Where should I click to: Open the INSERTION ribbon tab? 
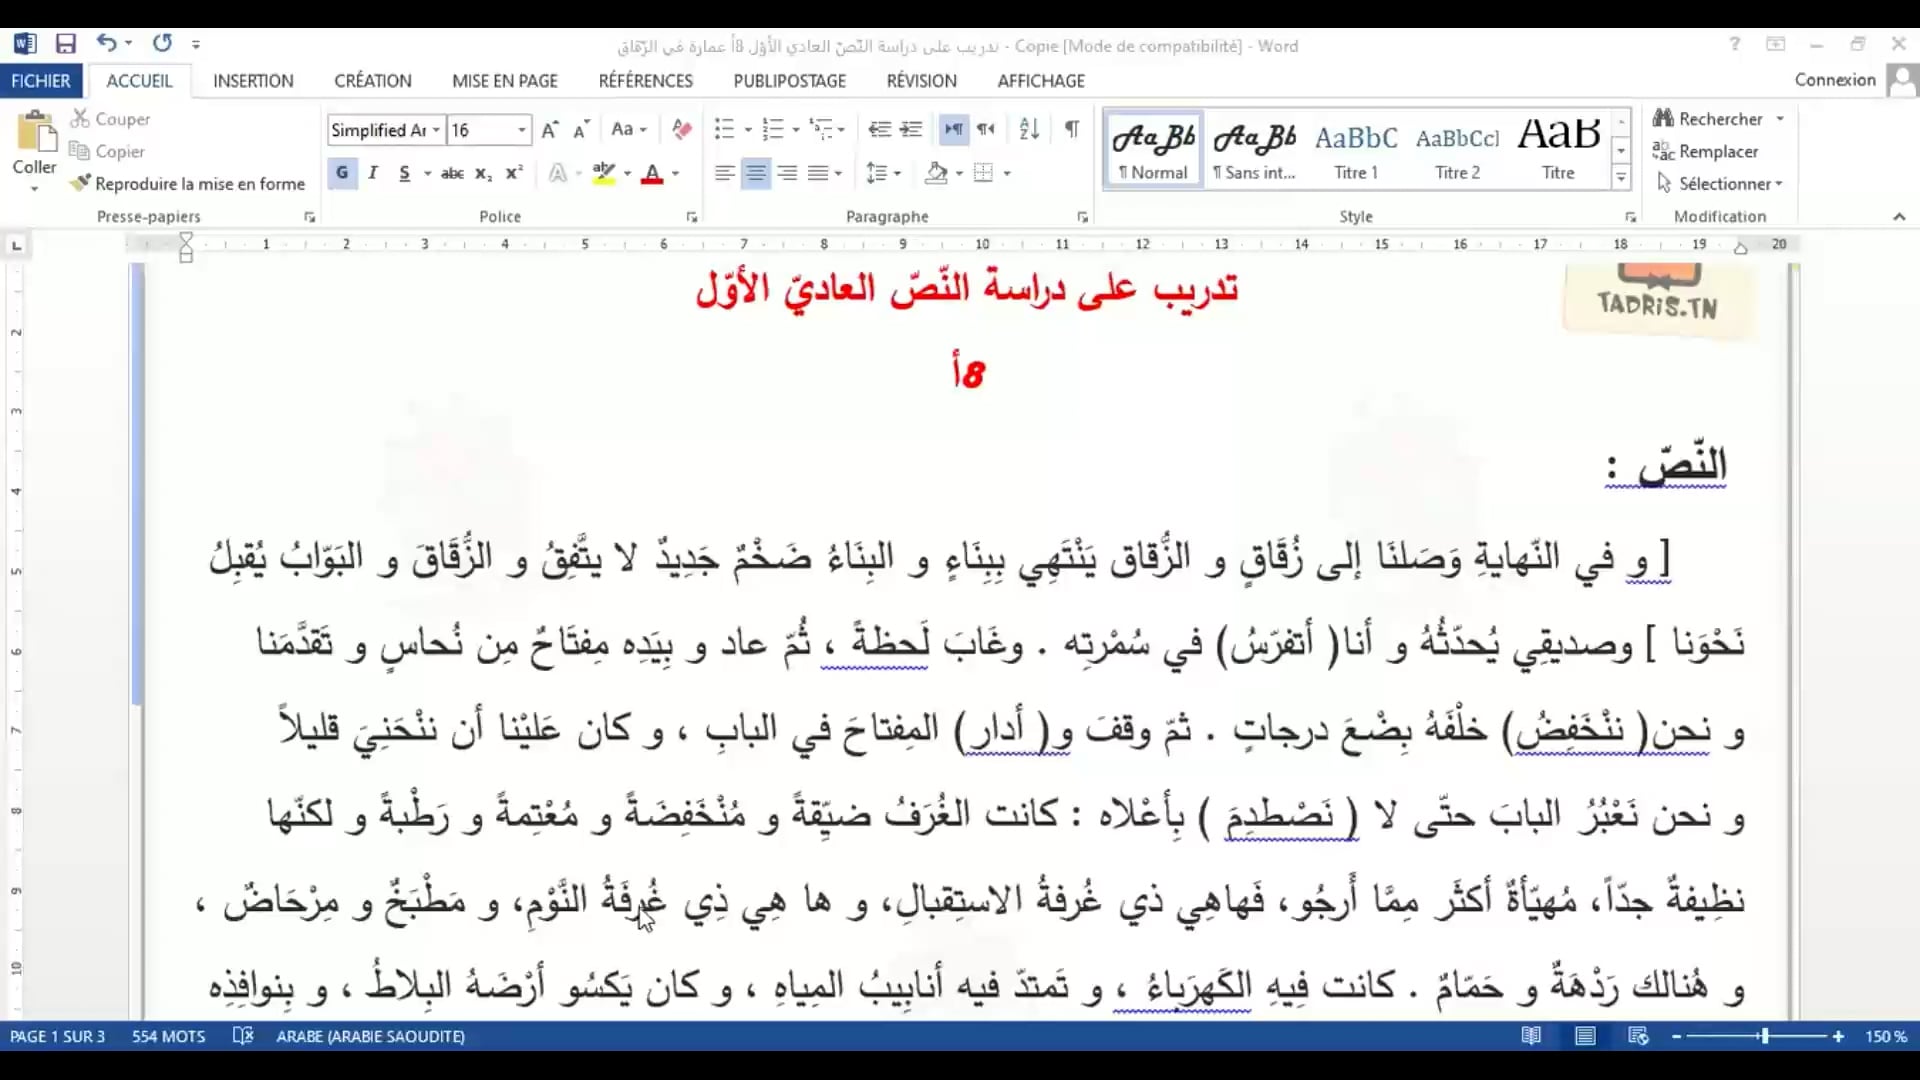(253, 81)
